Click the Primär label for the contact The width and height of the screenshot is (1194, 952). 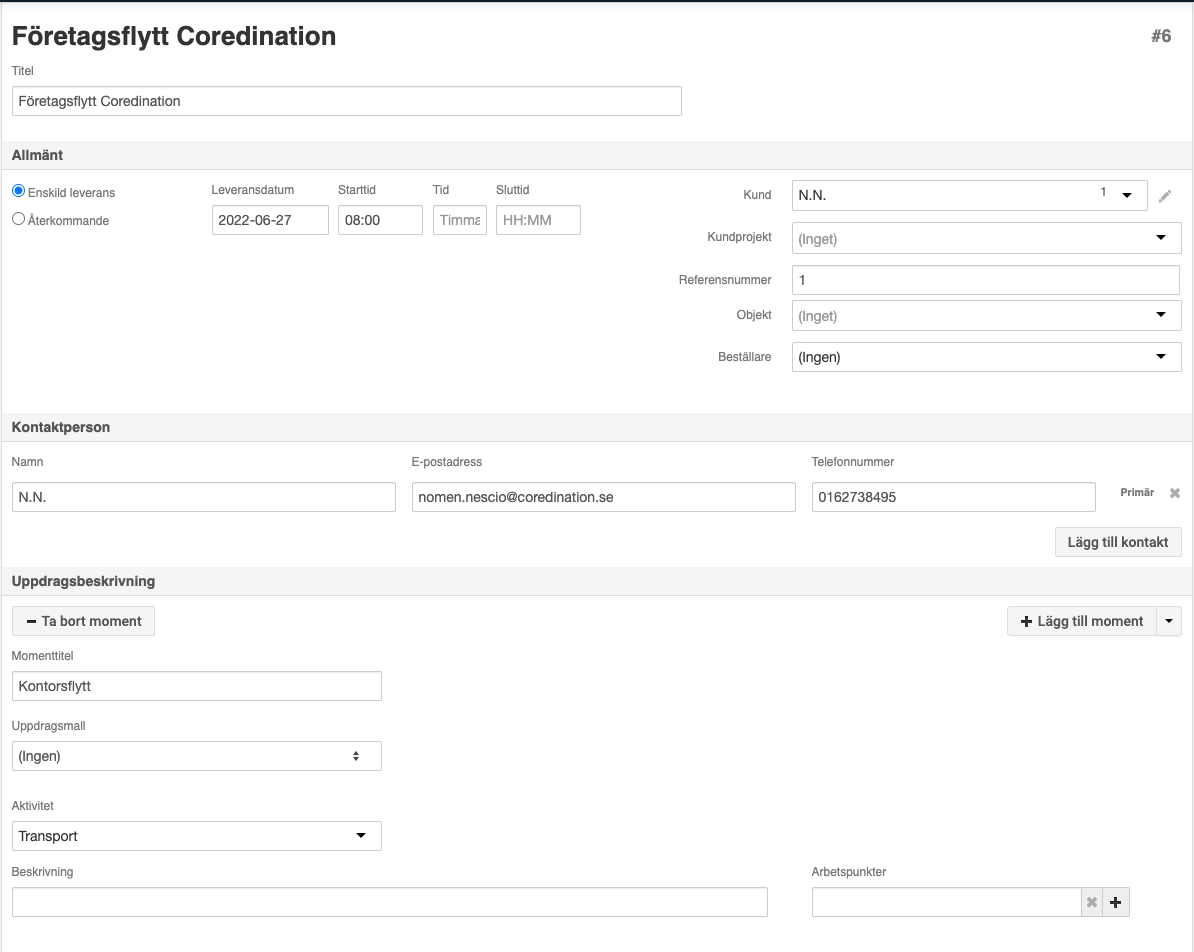tap(1137, 493)
